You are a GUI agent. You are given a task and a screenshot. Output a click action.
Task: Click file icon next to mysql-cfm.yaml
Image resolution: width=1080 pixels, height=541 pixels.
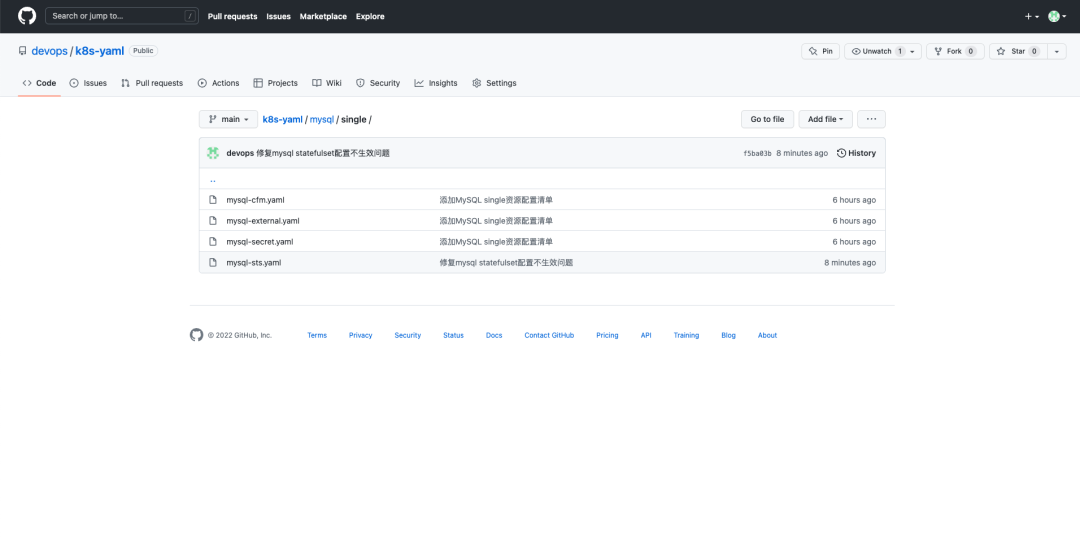213,200
